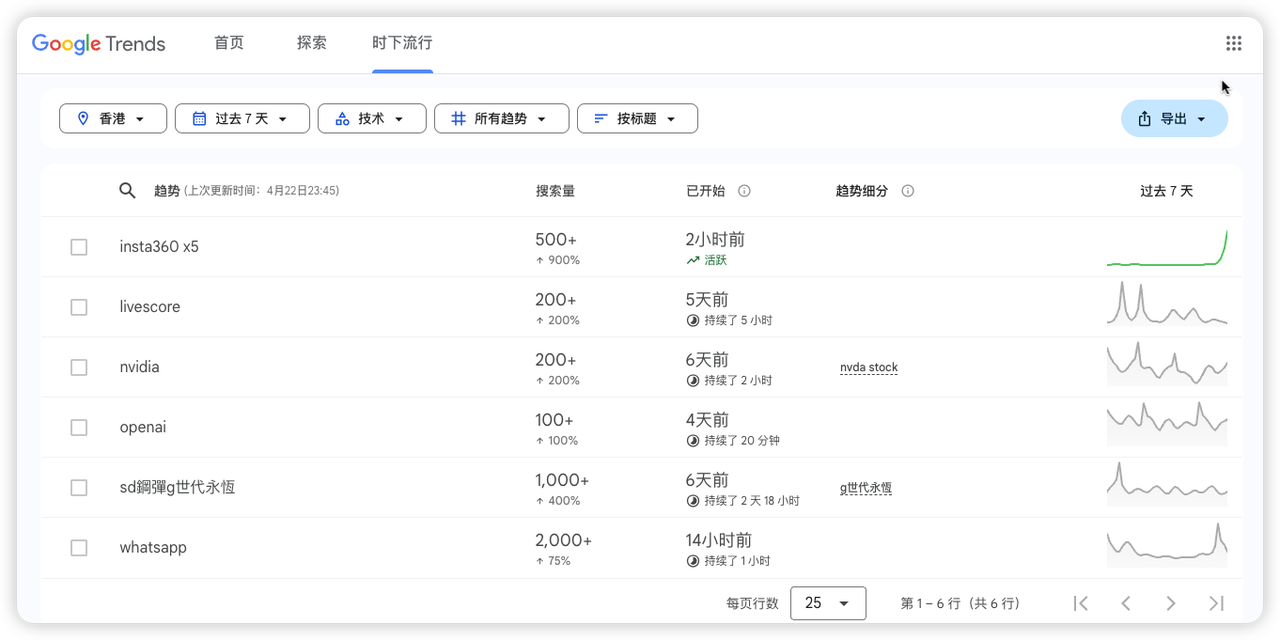The height and width of the screenshot is (640, 1280).
Task: Select the insta360 x5 checkbox
Action: (x=79, y=247)
